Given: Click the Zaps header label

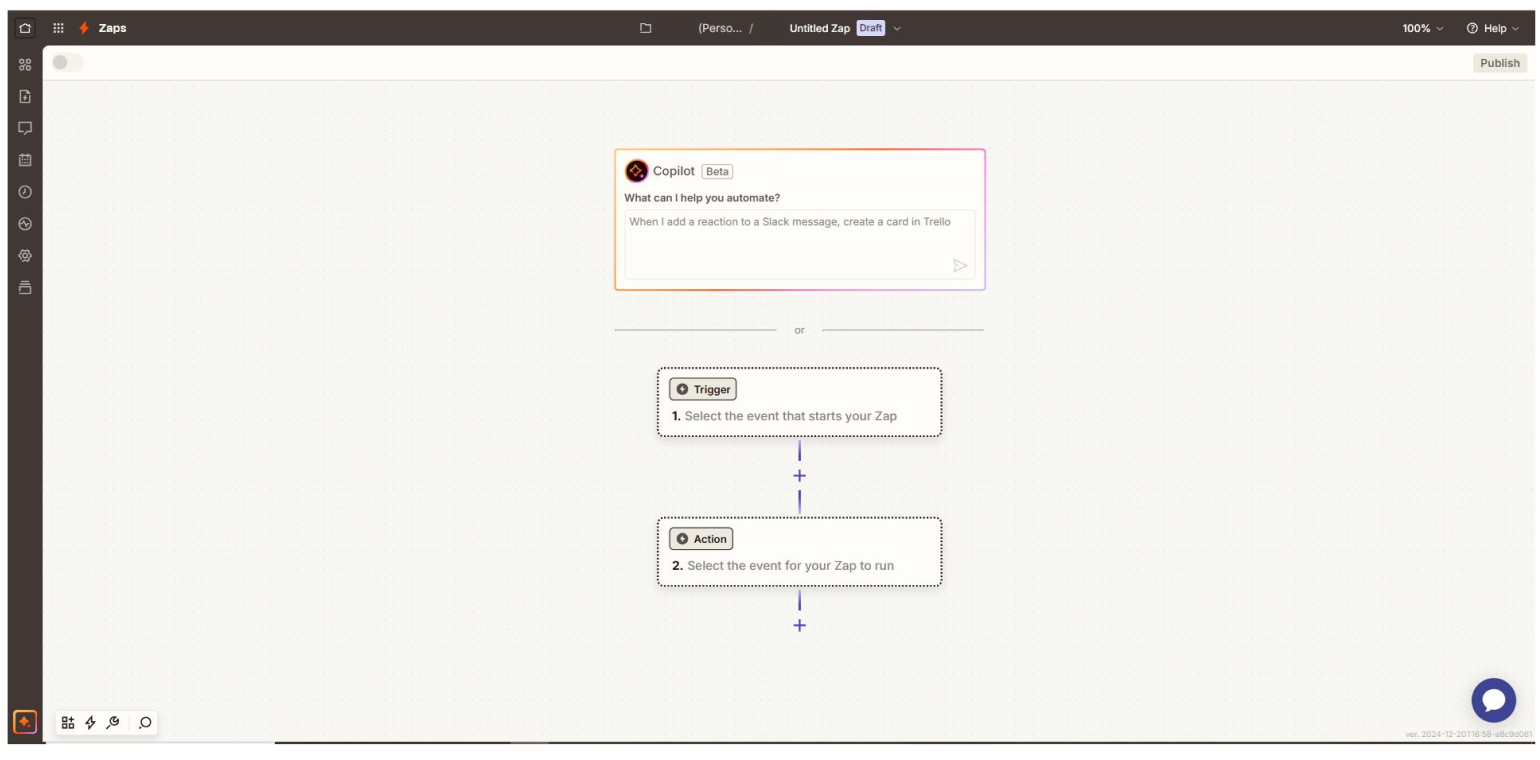Looking at the screenshot, I should [112, 28].
